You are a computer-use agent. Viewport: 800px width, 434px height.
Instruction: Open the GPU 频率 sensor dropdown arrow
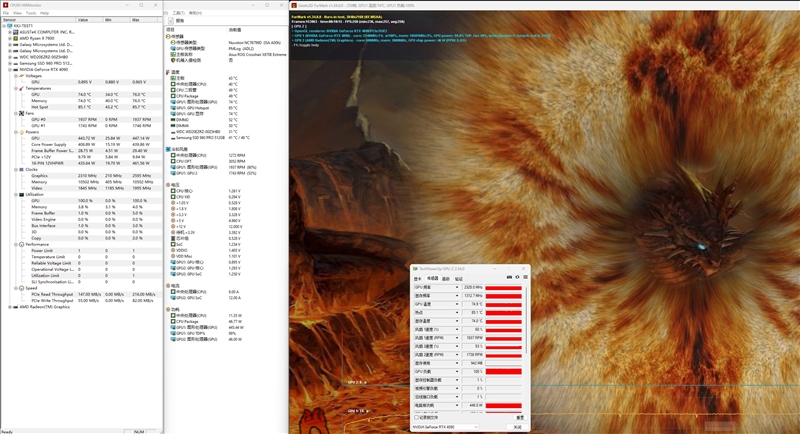coord(457,288)
